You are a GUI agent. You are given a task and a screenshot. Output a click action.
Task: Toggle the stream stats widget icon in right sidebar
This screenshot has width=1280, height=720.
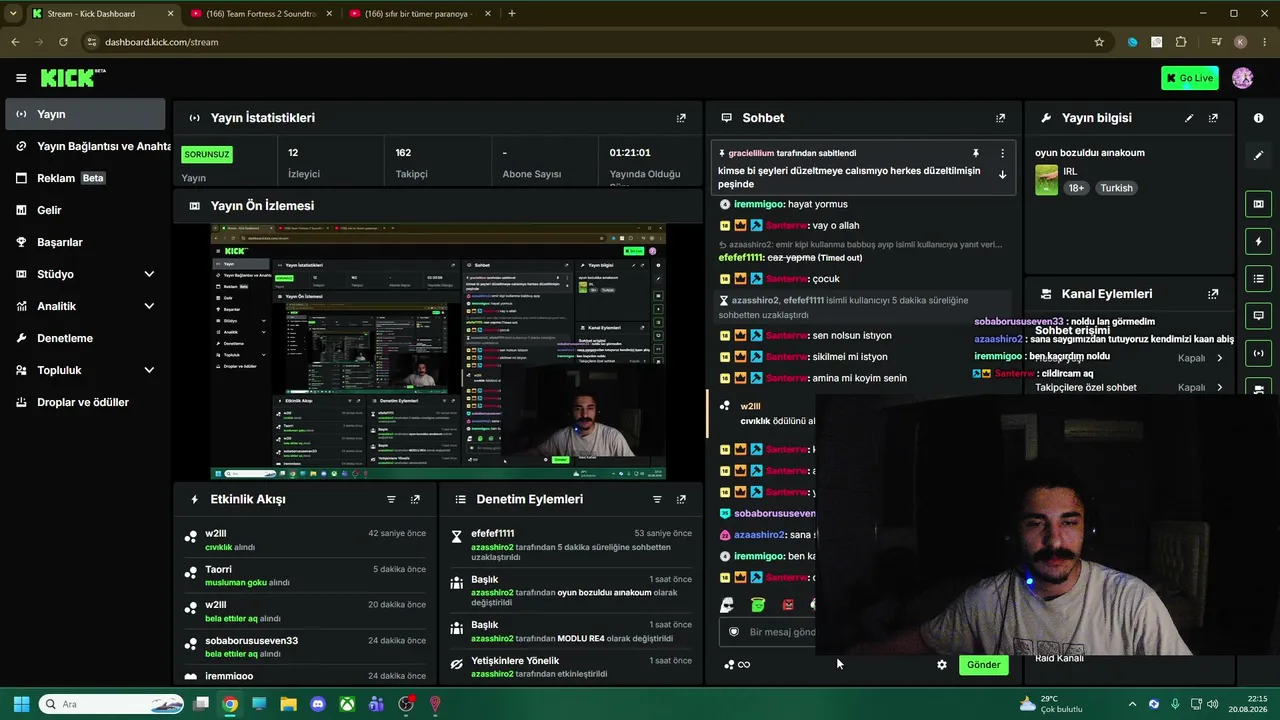click(x=1258, y=352)
